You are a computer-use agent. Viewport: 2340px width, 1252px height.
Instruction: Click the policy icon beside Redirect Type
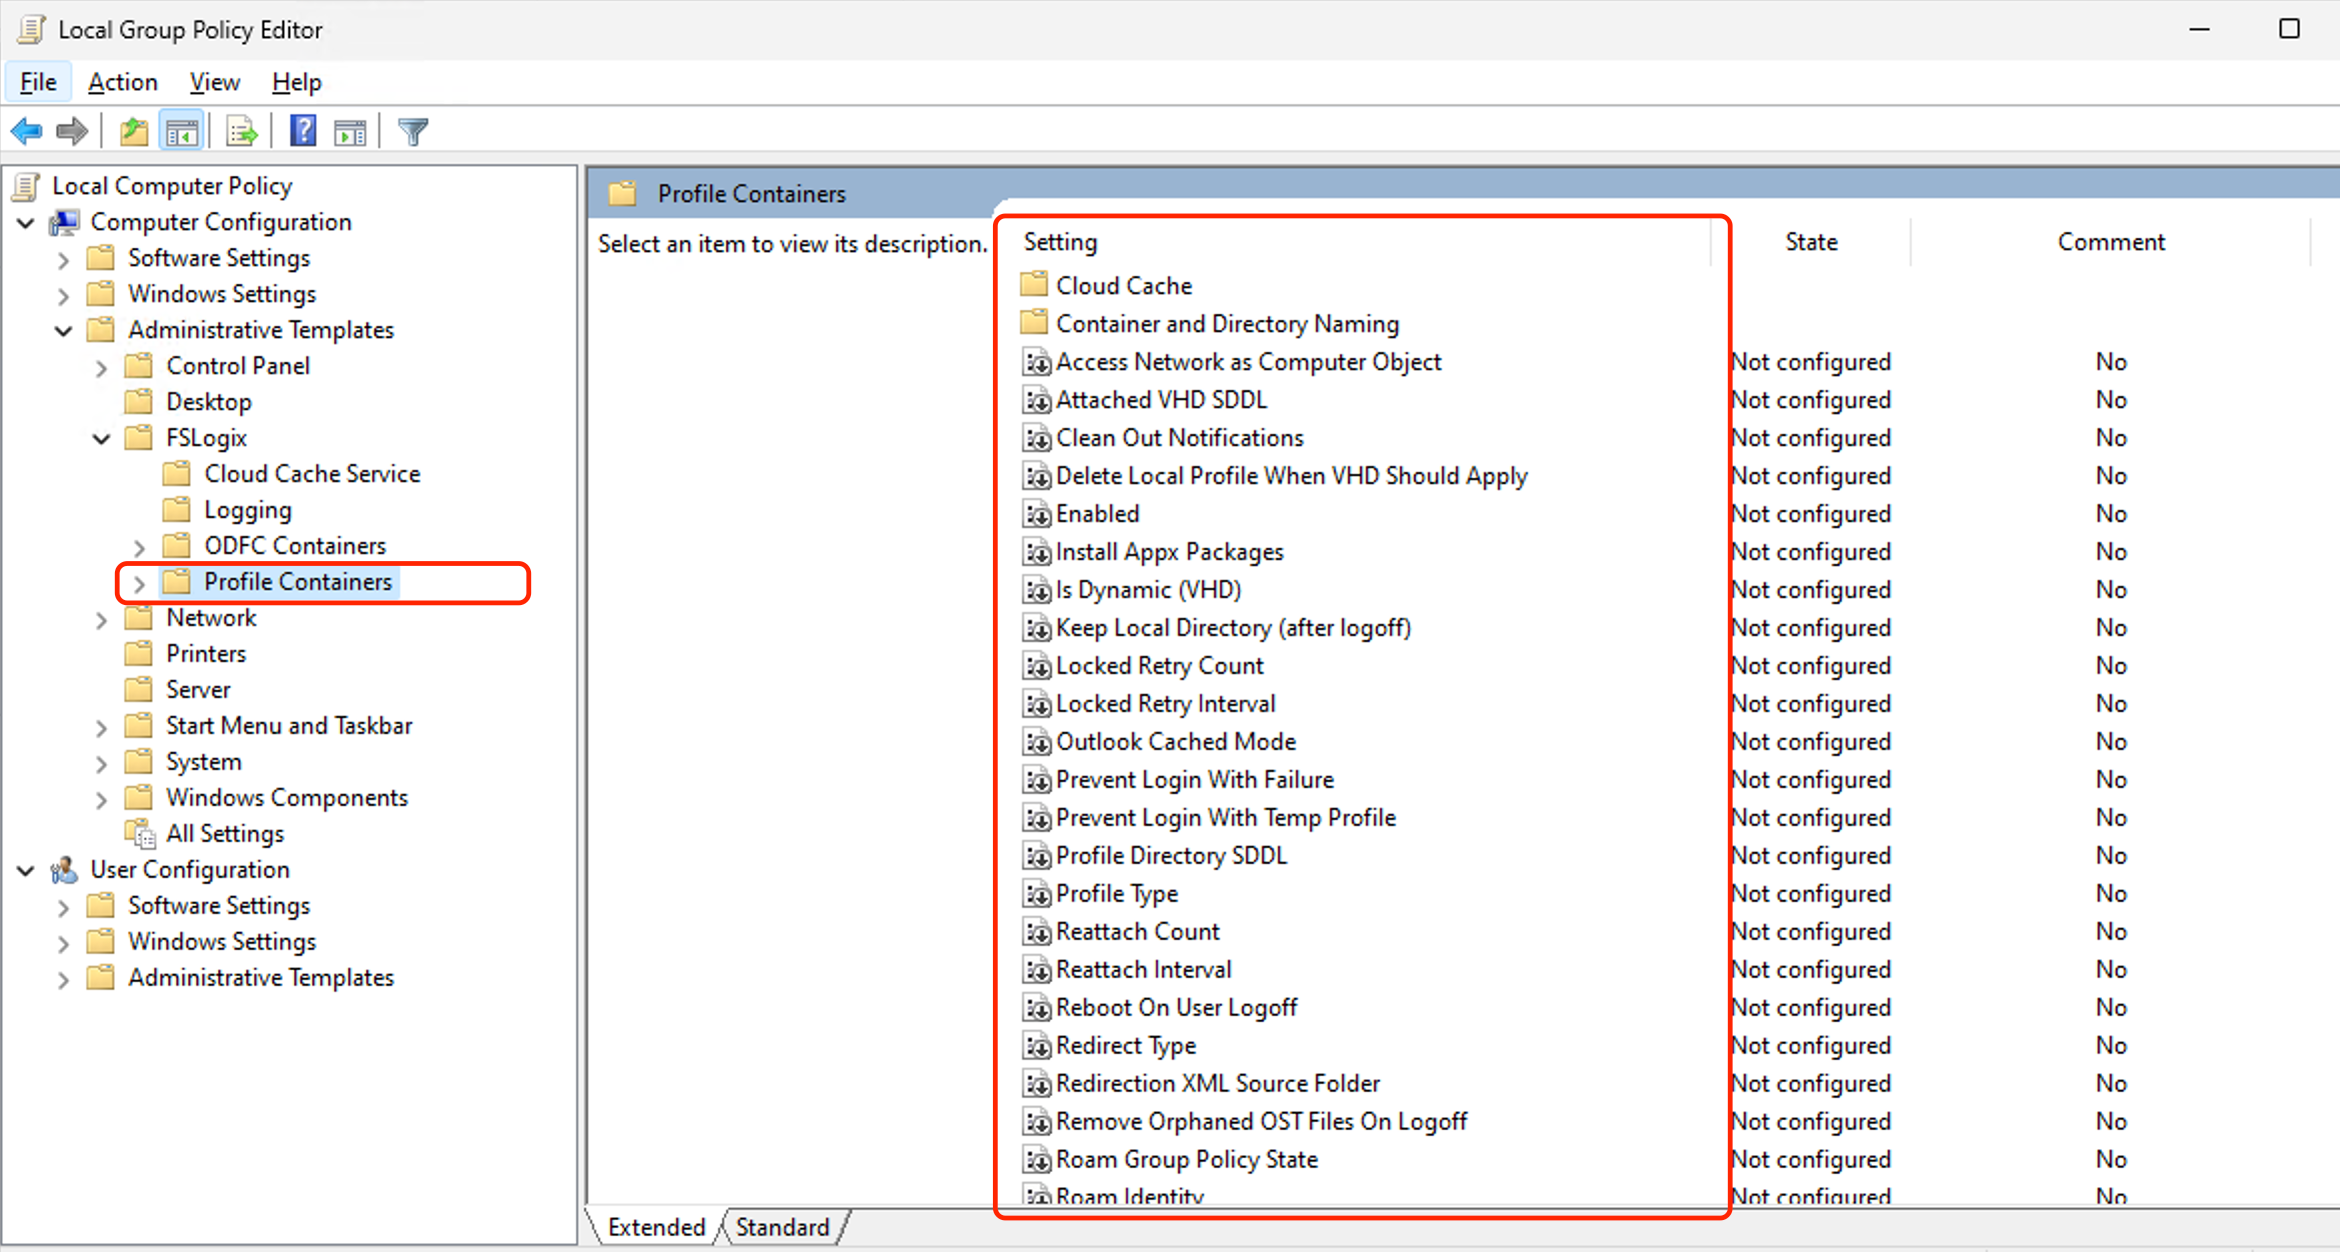[x=1037, y=1046]
